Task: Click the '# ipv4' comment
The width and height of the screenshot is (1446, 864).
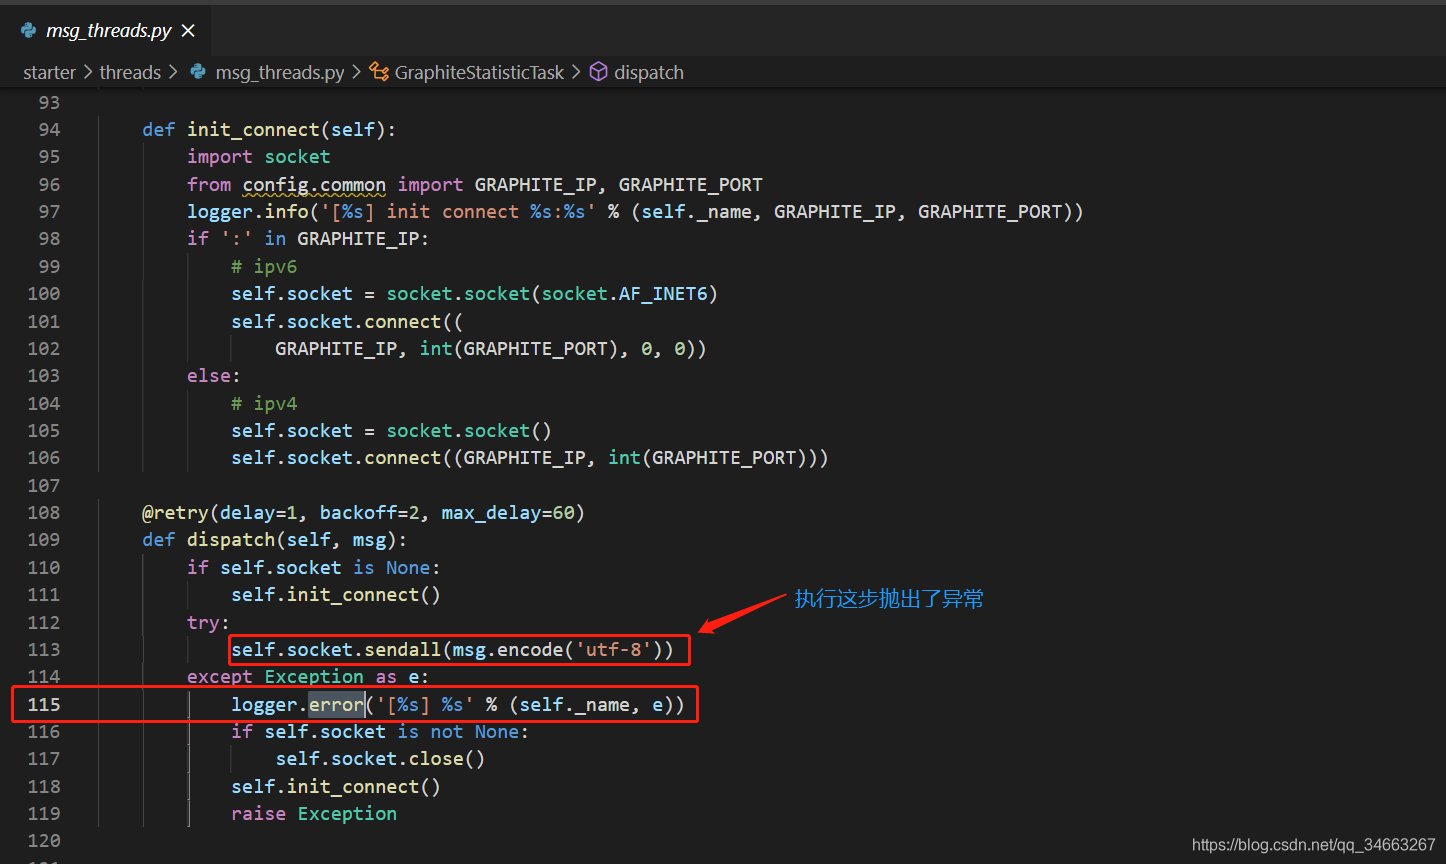Action: click(264, 404)
